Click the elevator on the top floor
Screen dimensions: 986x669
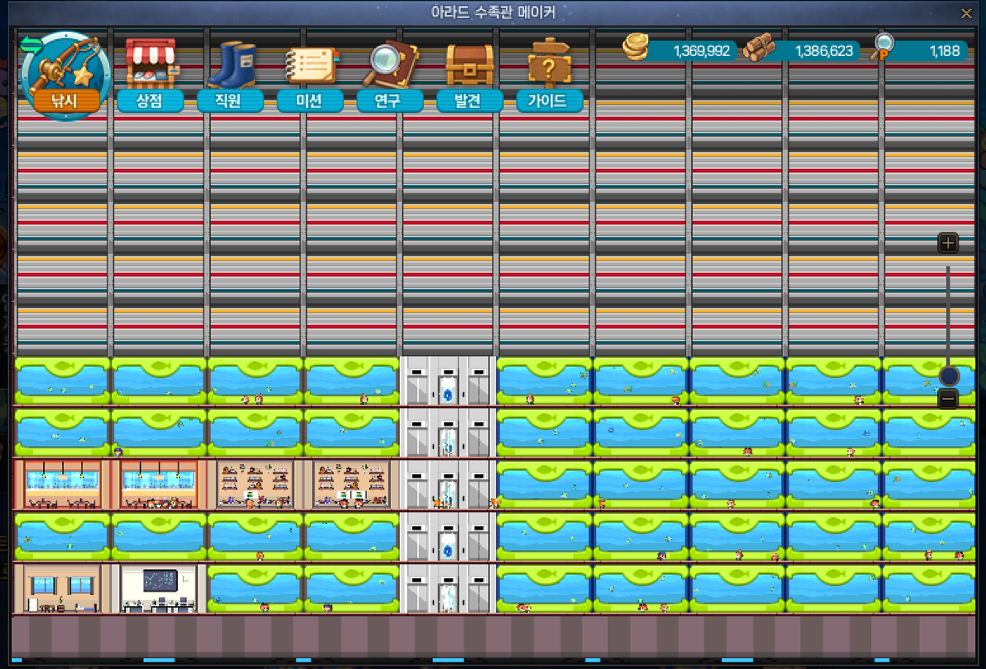click(x=448, y=381)
